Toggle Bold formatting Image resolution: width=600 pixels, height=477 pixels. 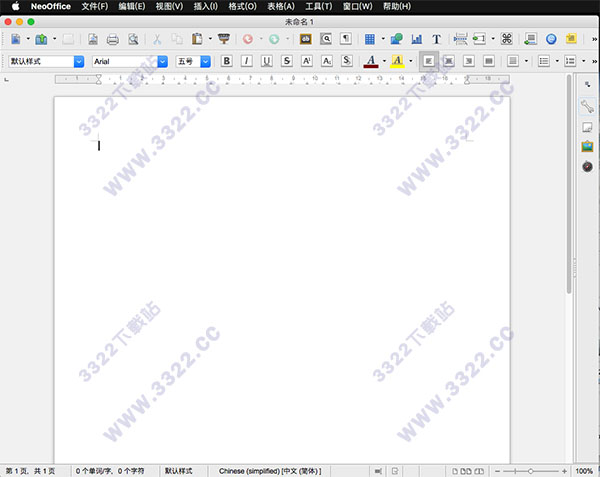pos(227,61)
